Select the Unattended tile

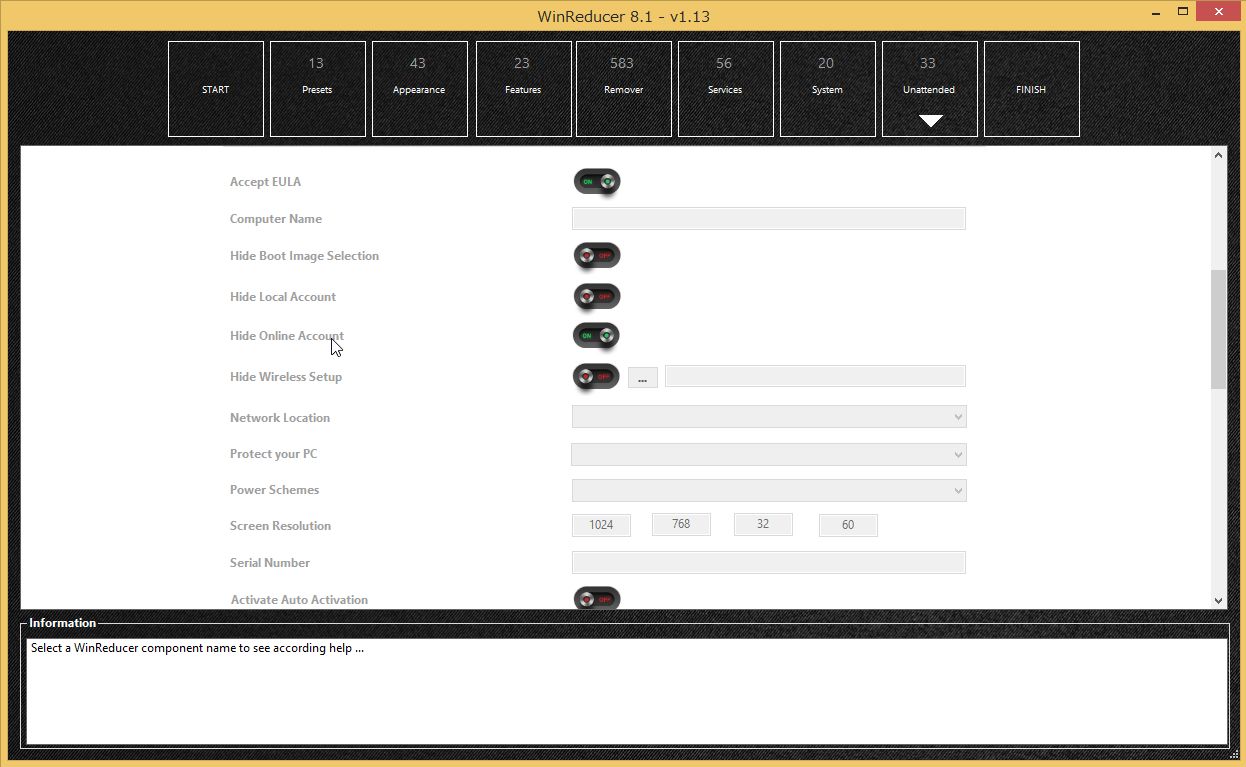[x=929, y=89]
